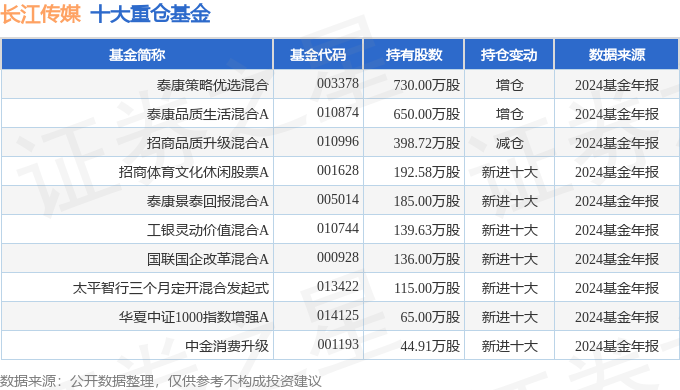Click fund name 泰康景泰回报混合A

tap(208, 201)
